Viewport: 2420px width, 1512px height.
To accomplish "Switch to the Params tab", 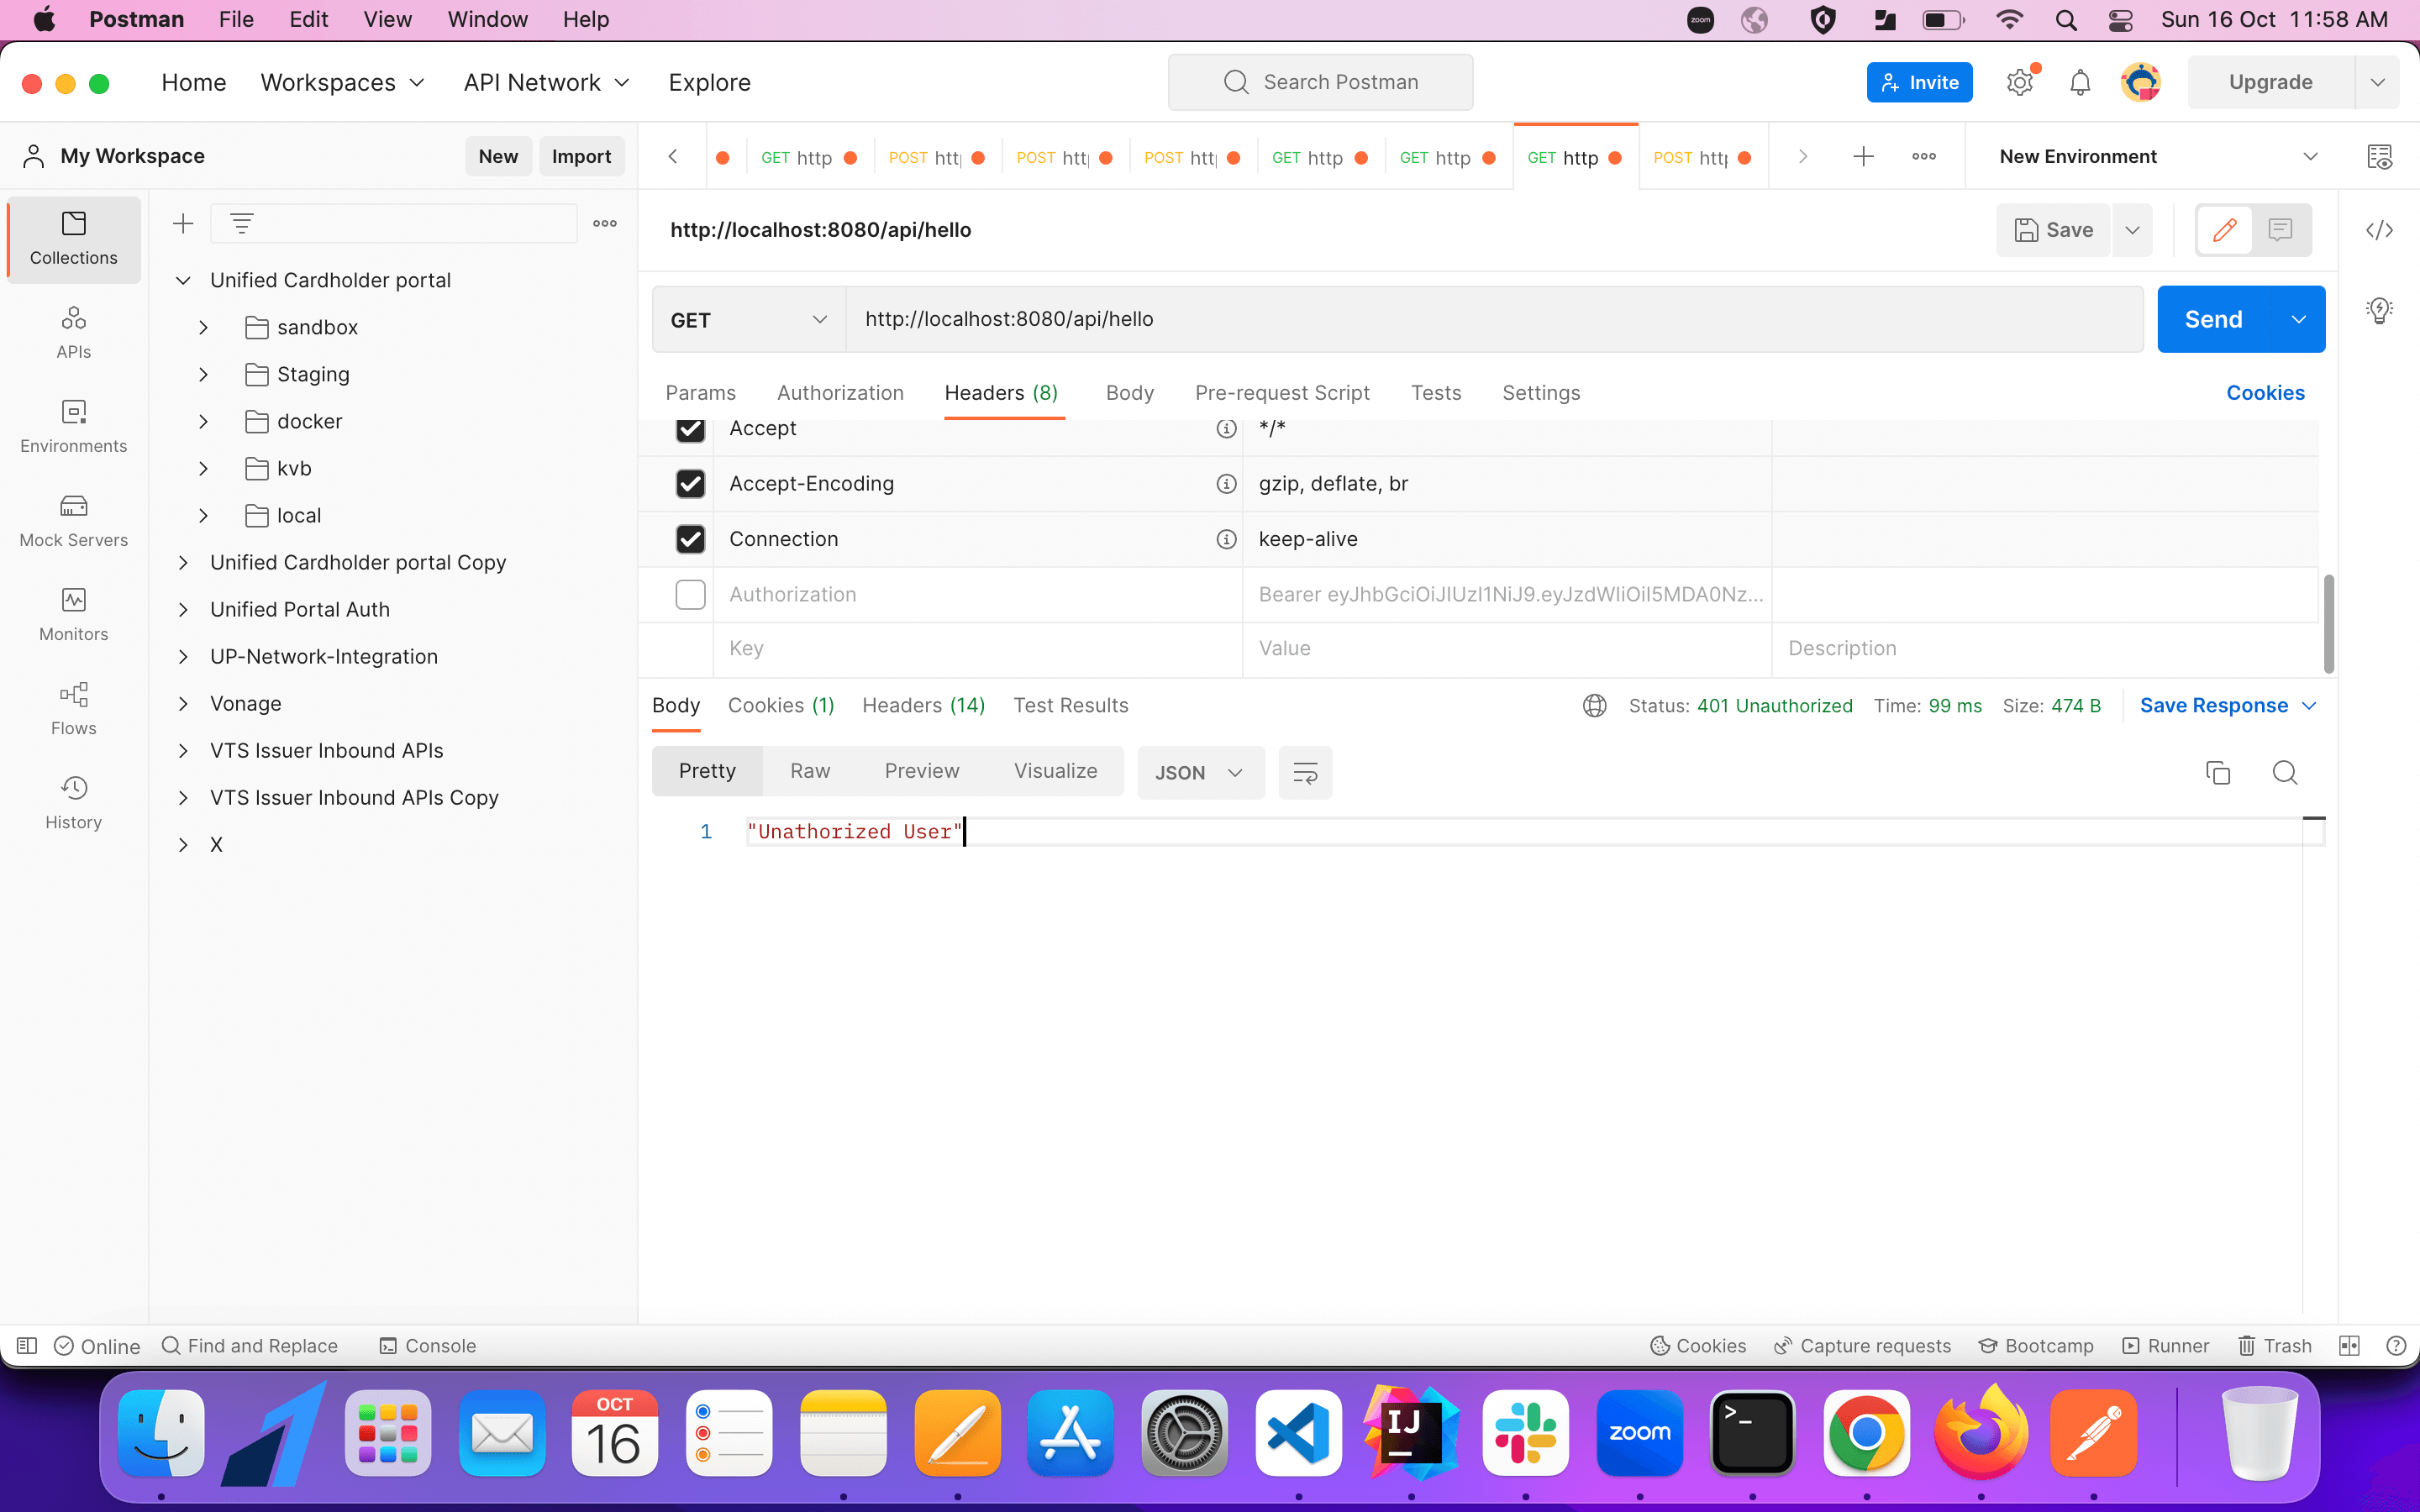I will 700,393.
